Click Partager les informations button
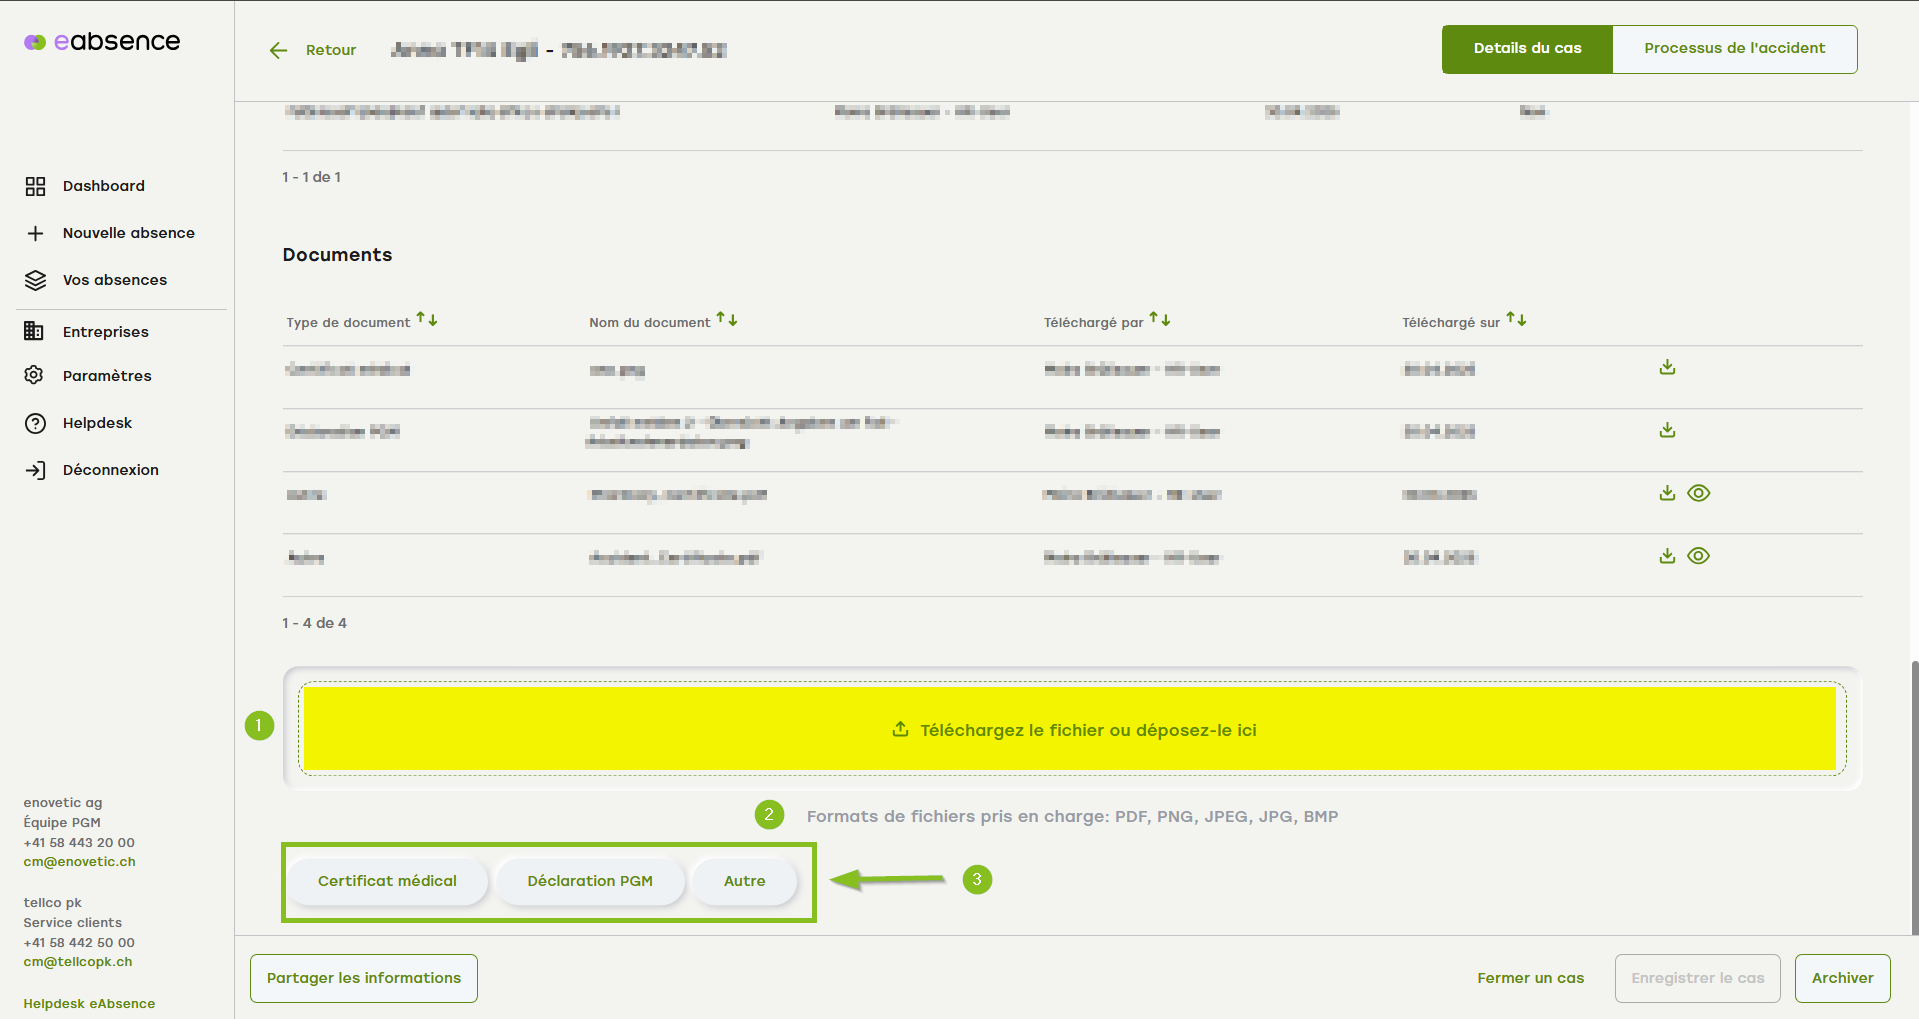Image resolution: width=1919 pixels, height=1019 pixels. click(364, 978)
